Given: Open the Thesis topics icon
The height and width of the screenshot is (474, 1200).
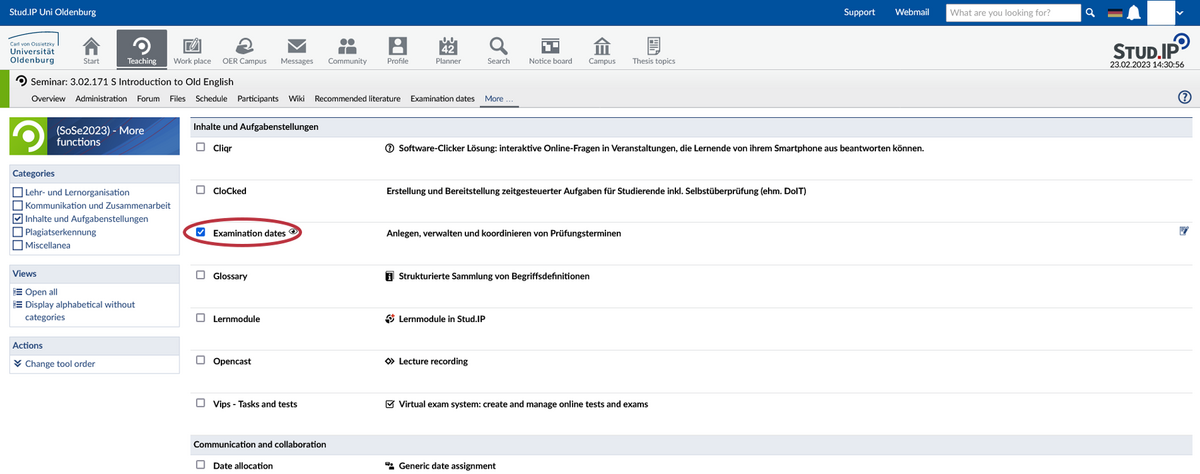Looking at the screenshot, I should click(x=653, y=47).
